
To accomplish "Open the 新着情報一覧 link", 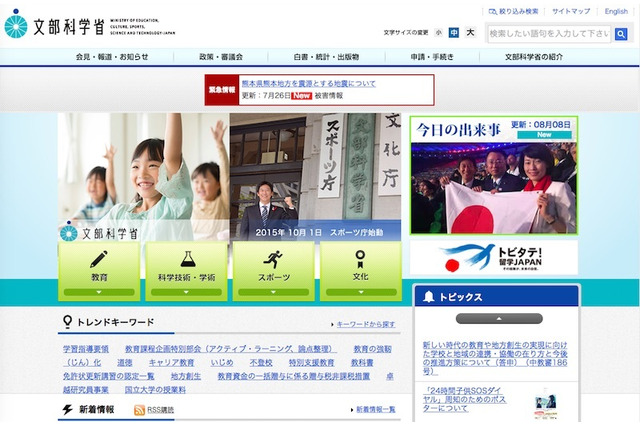I will pos(376,409).
